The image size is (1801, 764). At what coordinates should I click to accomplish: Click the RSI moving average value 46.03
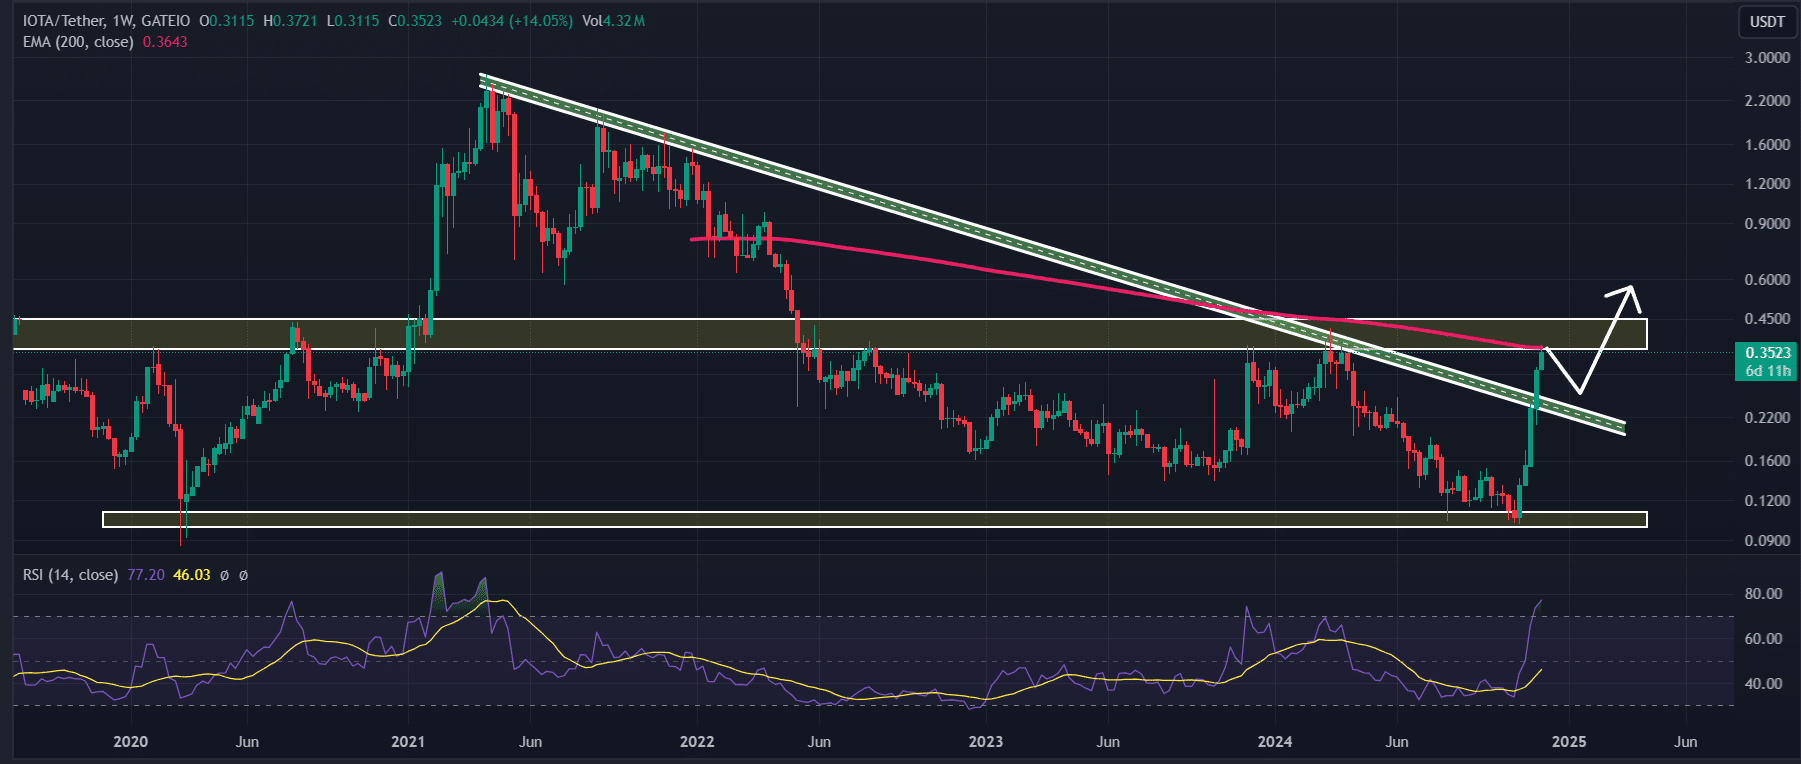tap(192, 575)
